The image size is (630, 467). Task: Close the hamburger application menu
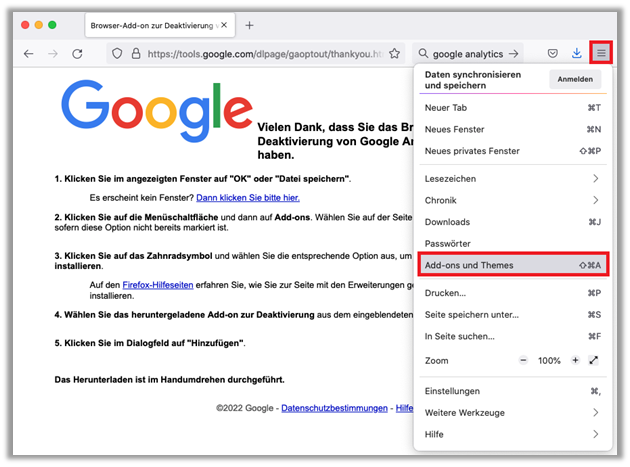coord(600,52)
